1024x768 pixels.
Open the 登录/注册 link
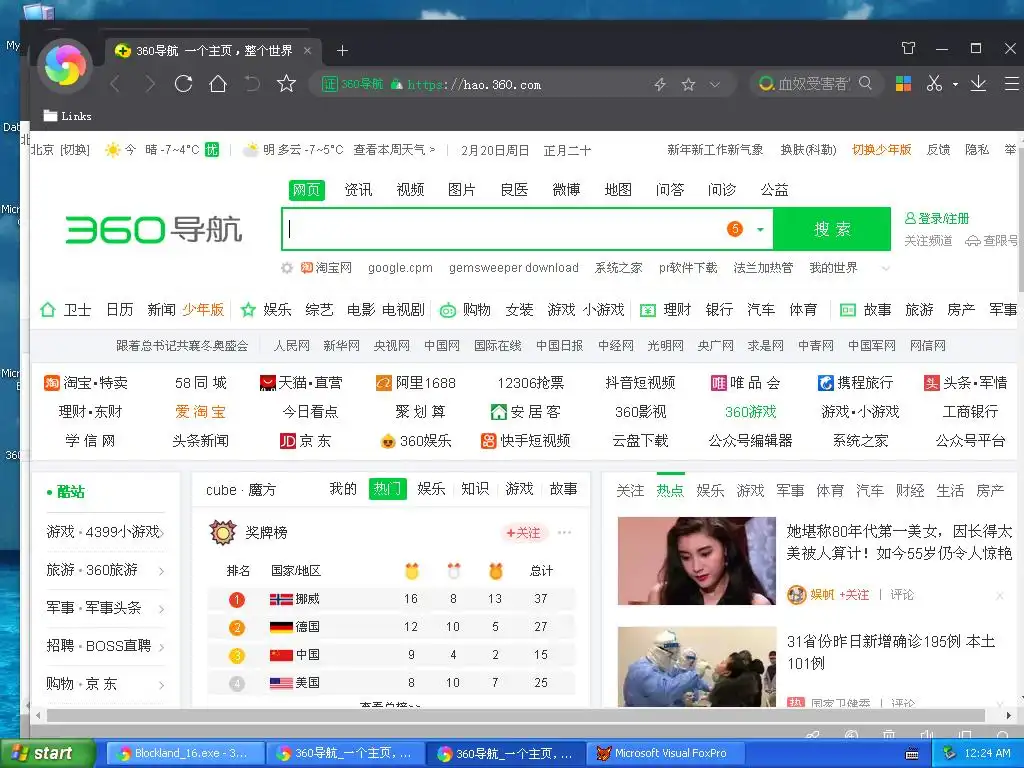(937, 218)
